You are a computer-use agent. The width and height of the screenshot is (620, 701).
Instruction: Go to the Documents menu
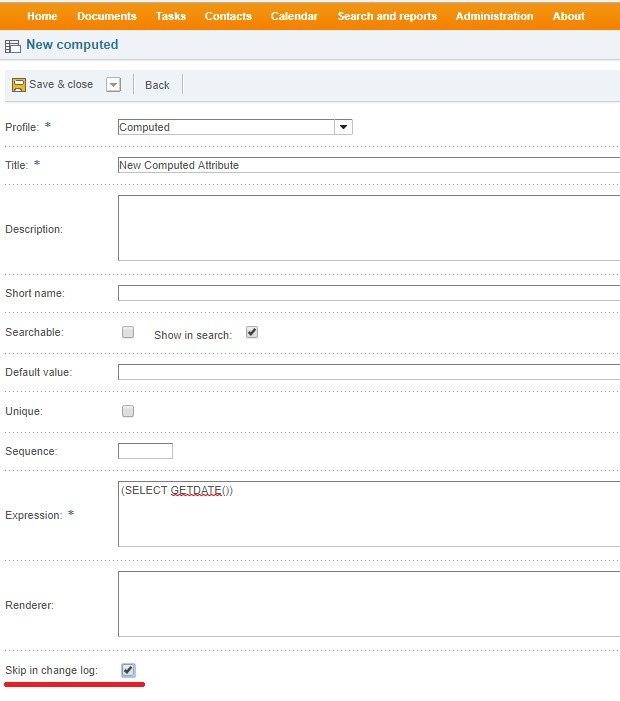tap(106, 16)
